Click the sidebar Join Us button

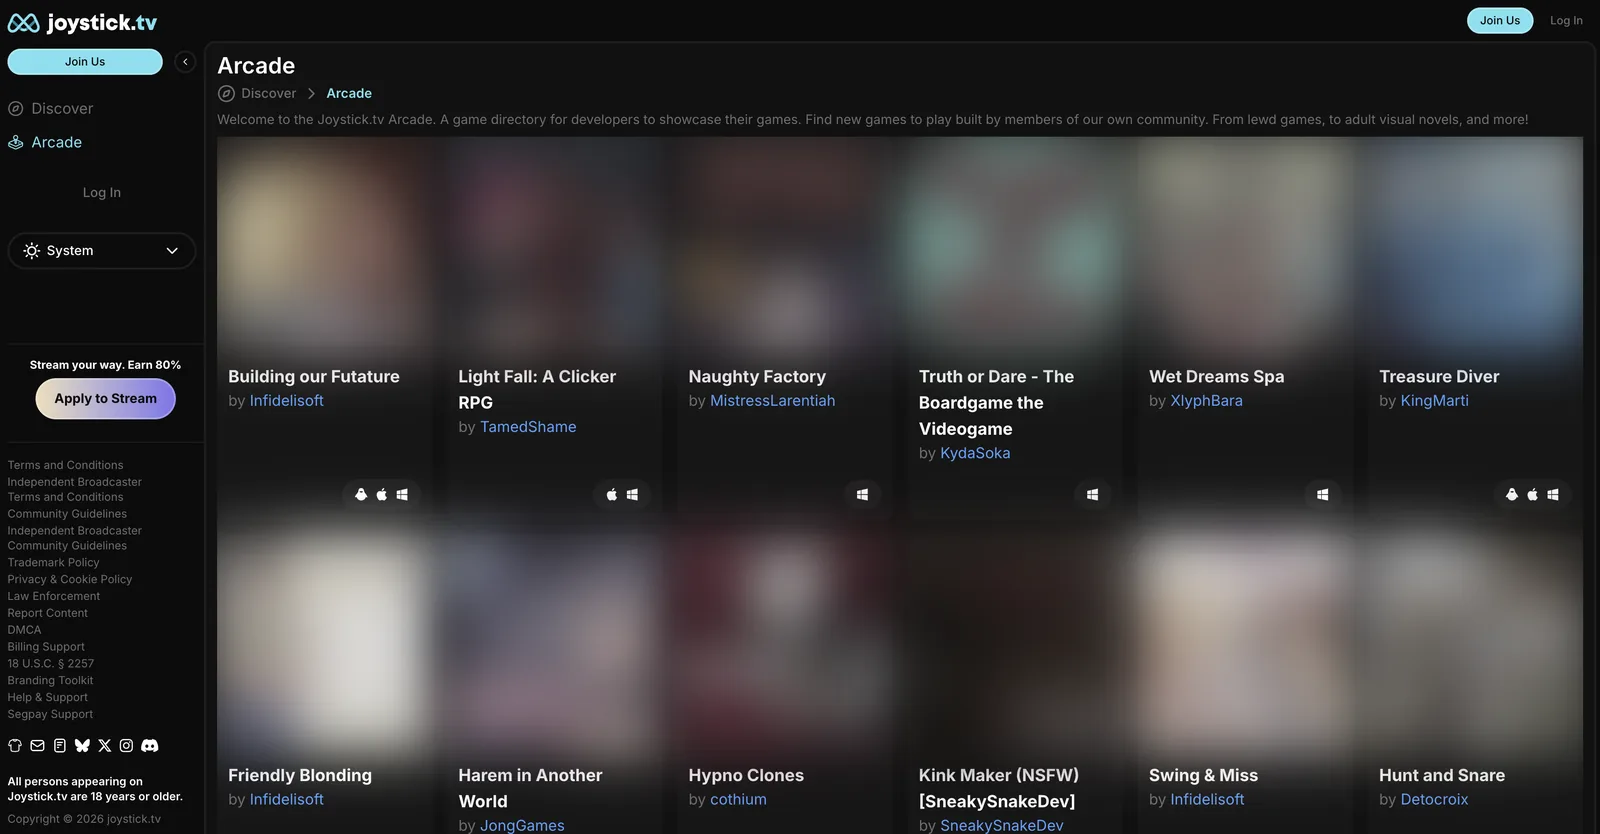pyautogui.click(x=85, y=62)
